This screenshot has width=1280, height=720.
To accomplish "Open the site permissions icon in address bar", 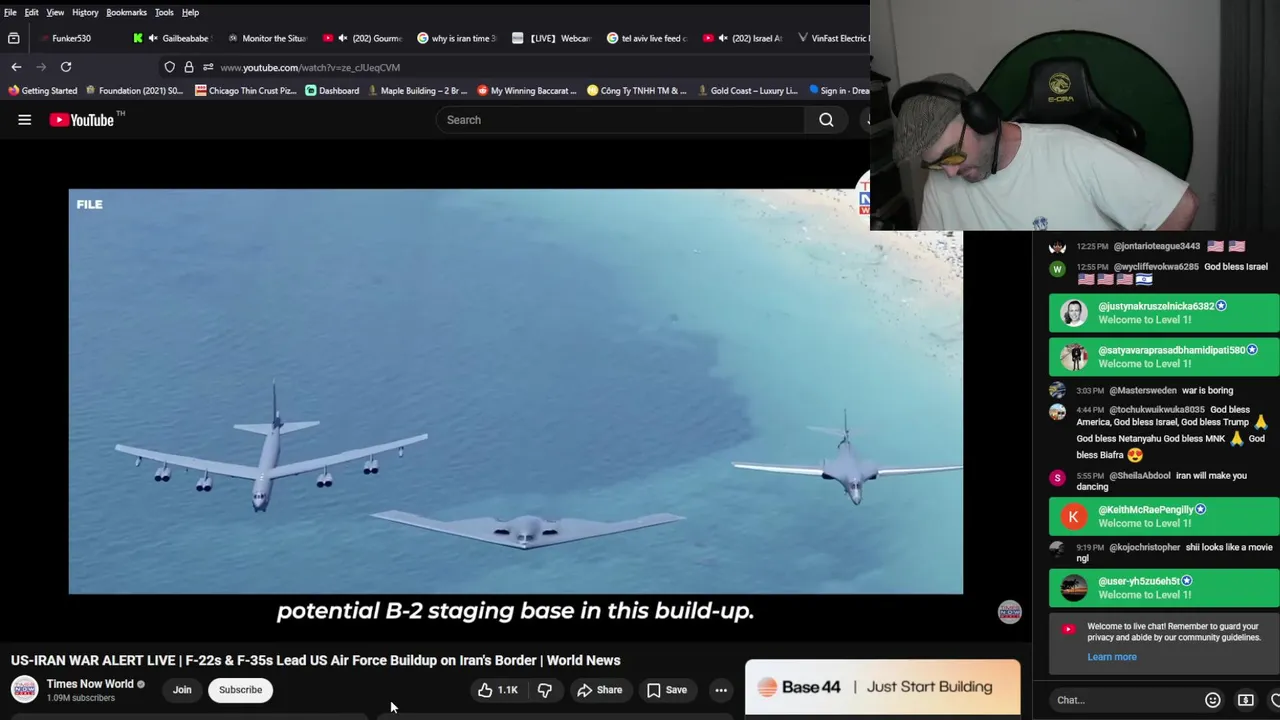I will click(208, 67).
